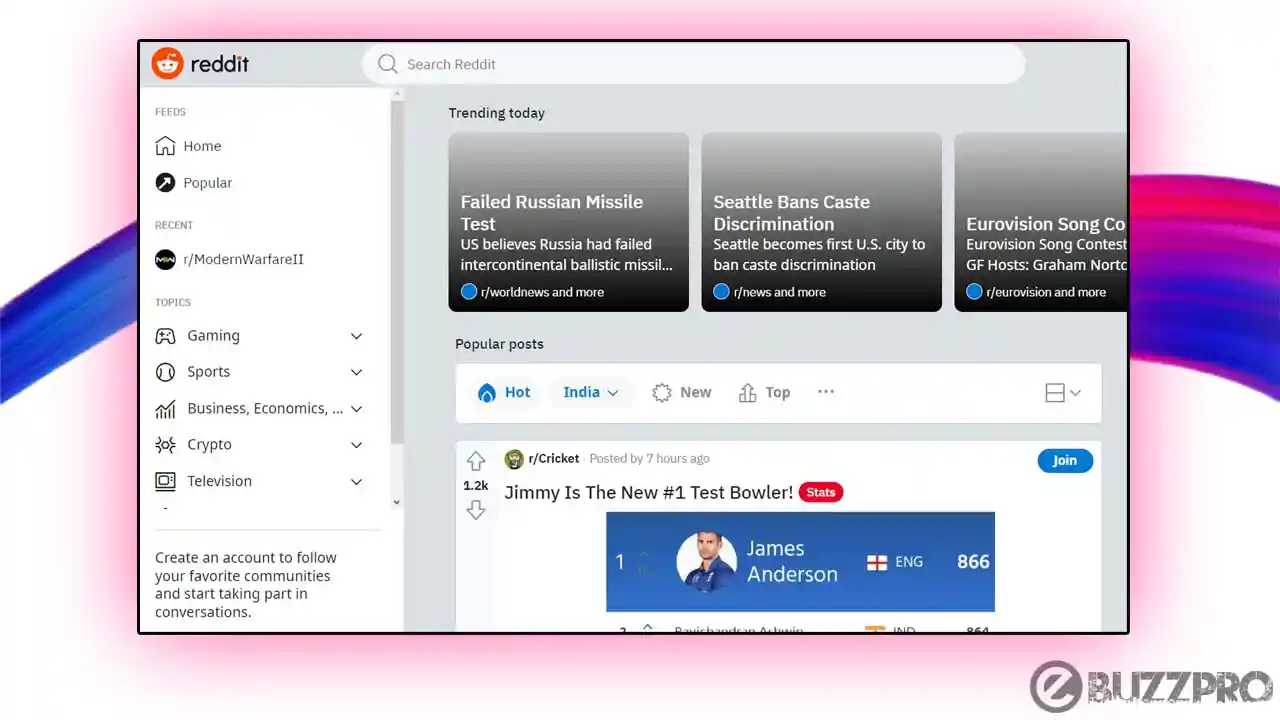Open the India region dropdown
This screenshot has width=1280, height=720.
[590, 392]
